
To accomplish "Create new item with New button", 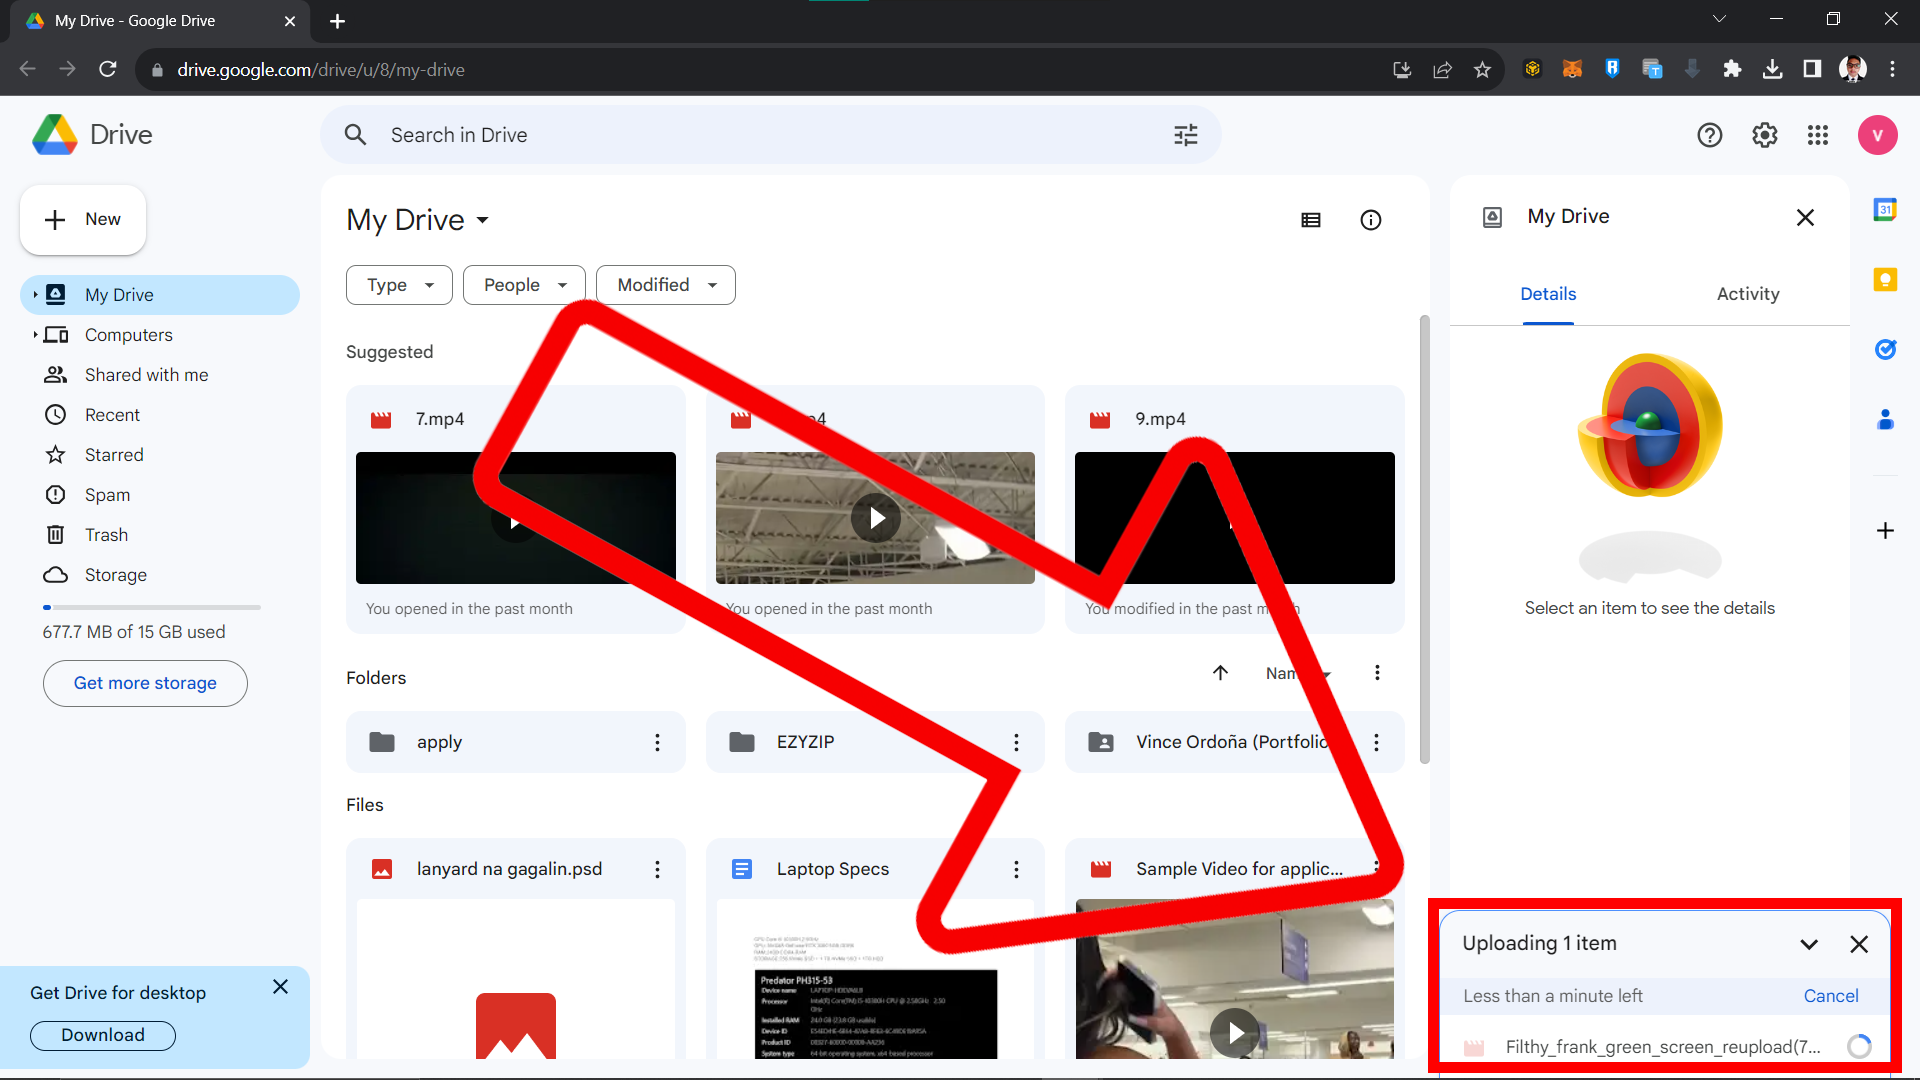I will (82, 219).
